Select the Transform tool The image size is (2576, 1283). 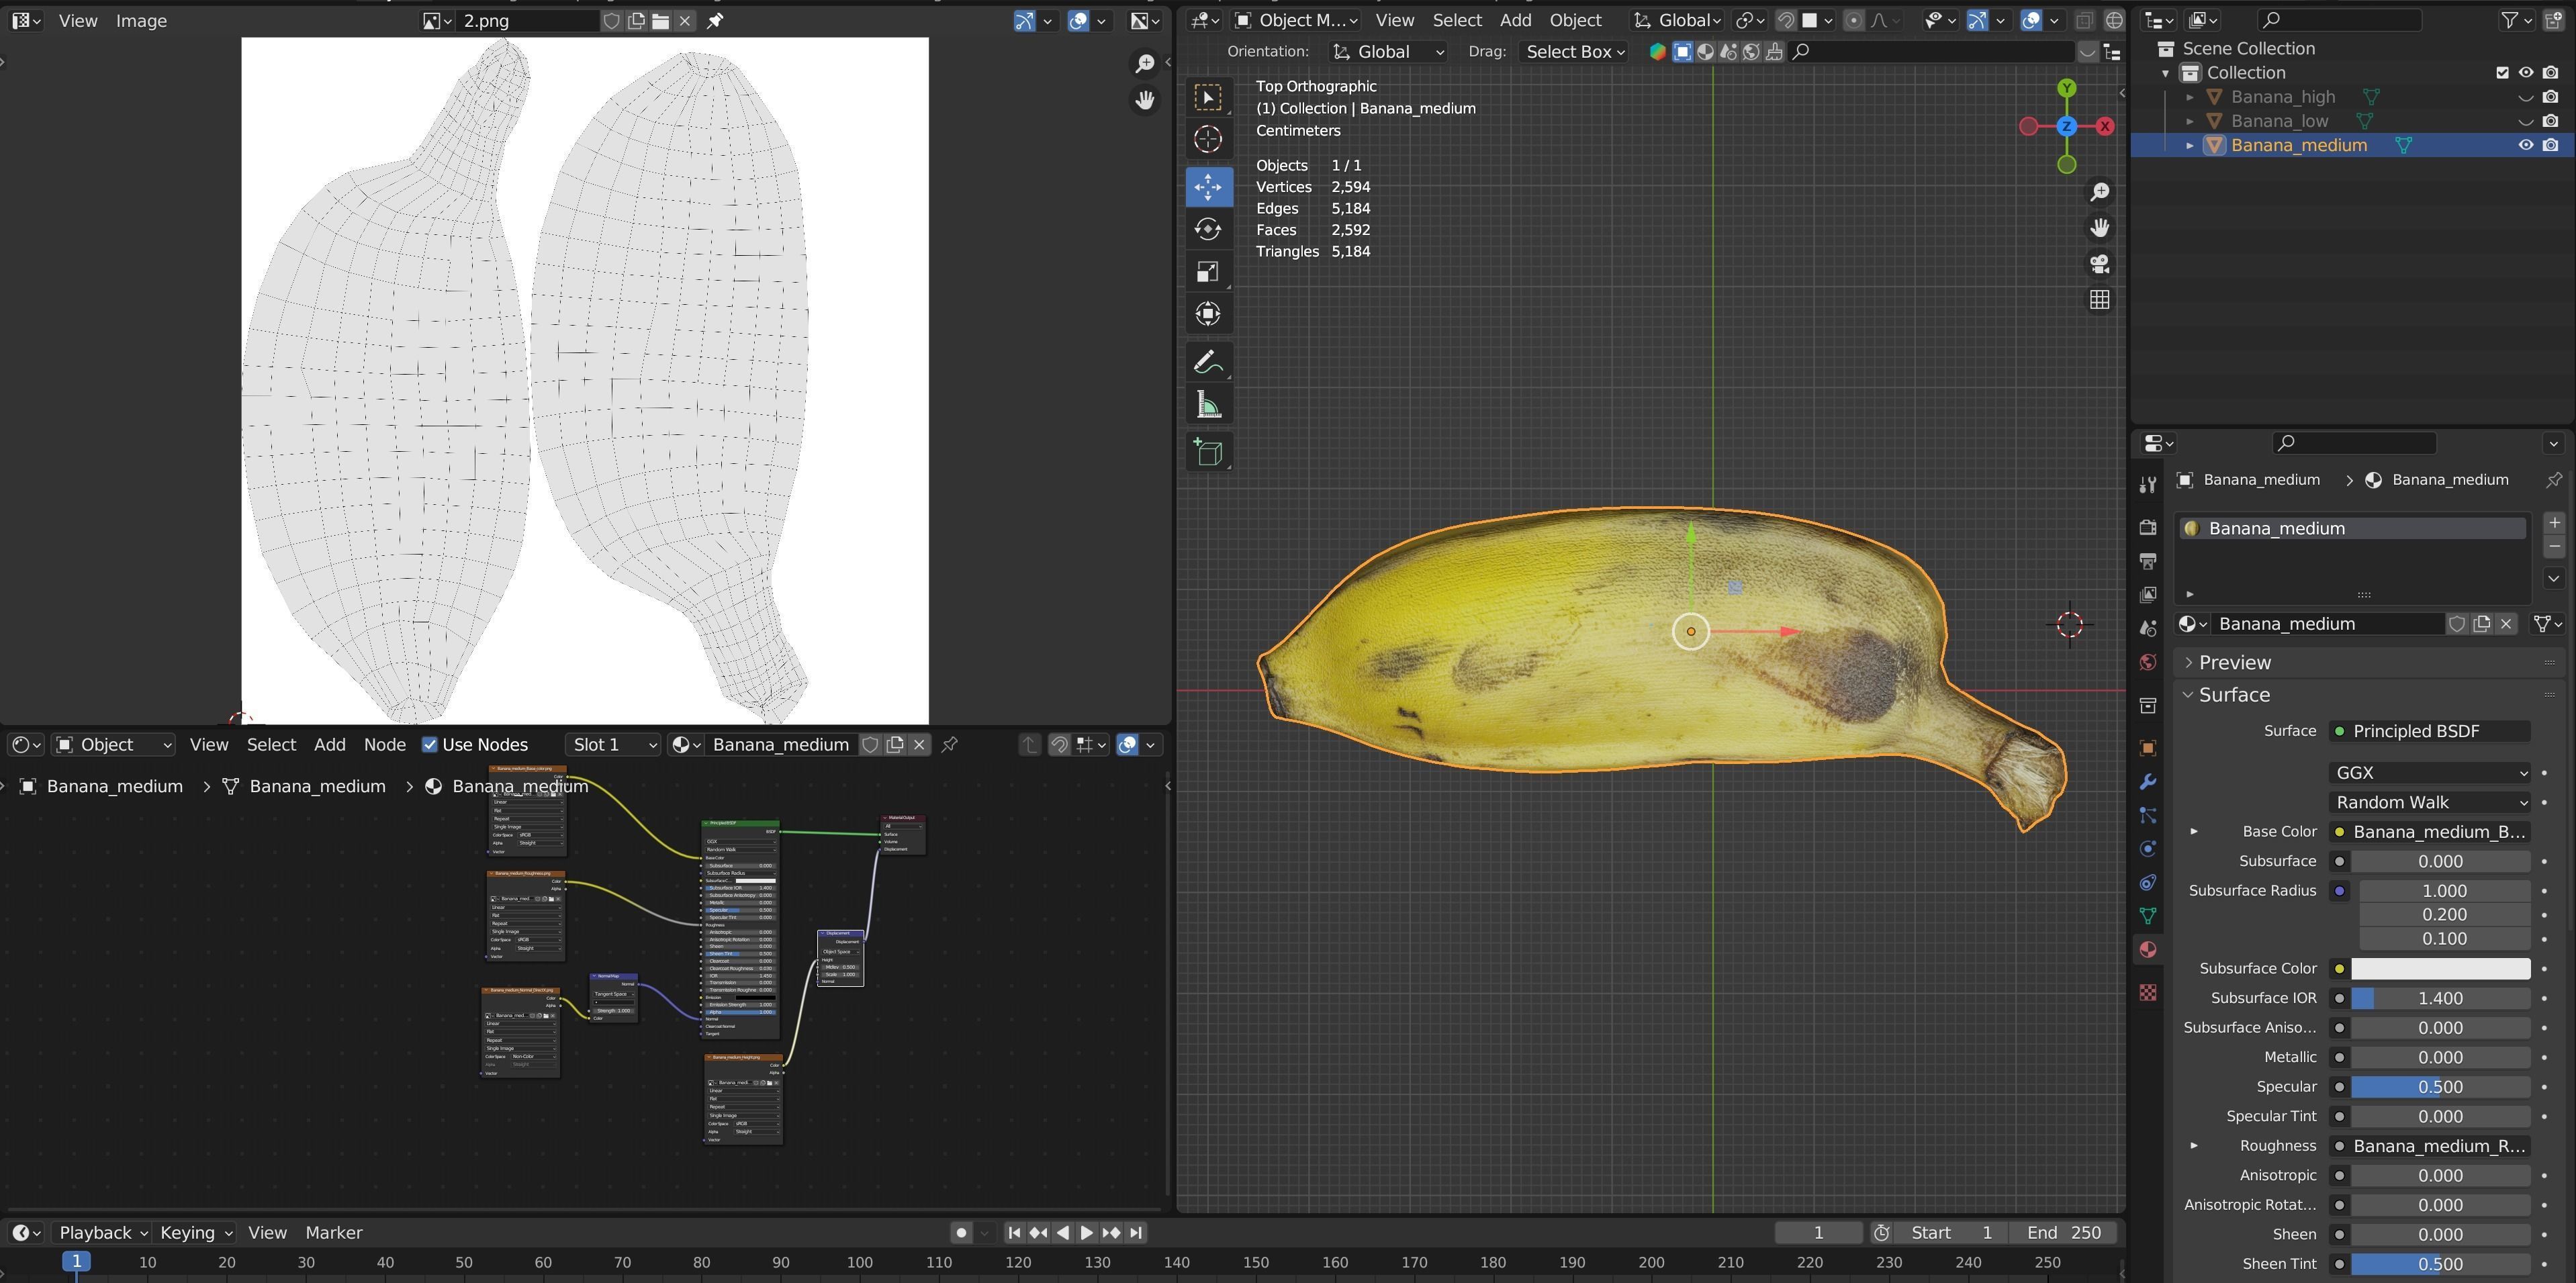1208,314
